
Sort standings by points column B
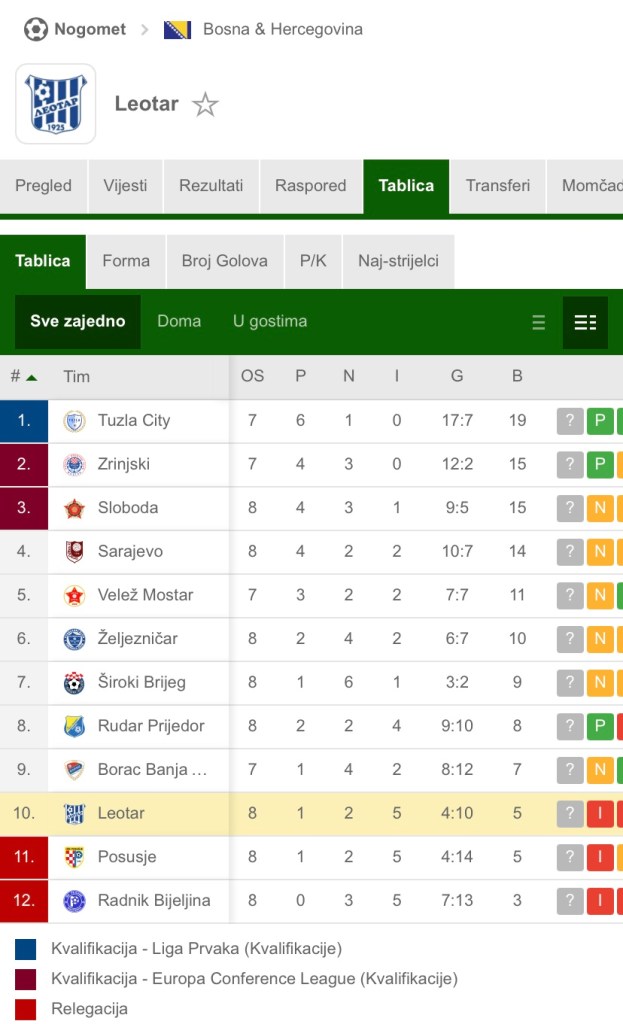click(517, 377)
